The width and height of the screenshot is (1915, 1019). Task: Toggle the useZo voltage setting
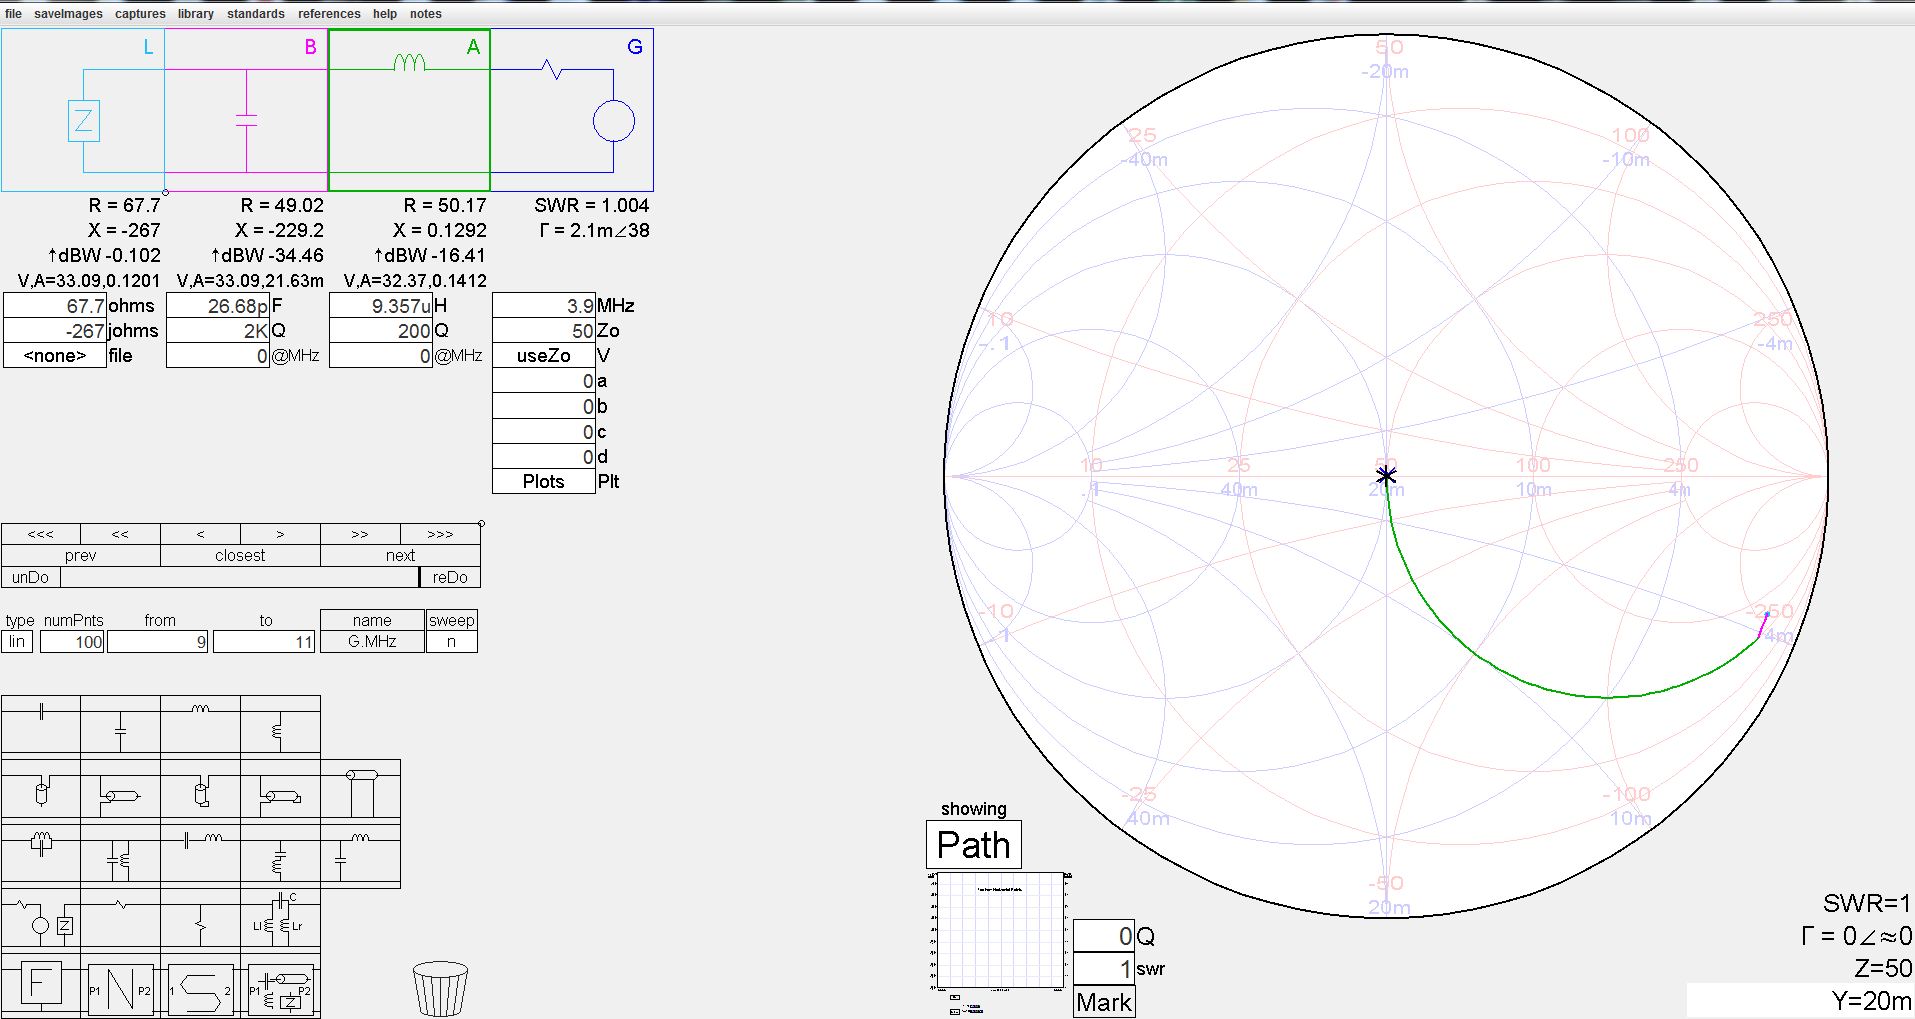[543, 356]
